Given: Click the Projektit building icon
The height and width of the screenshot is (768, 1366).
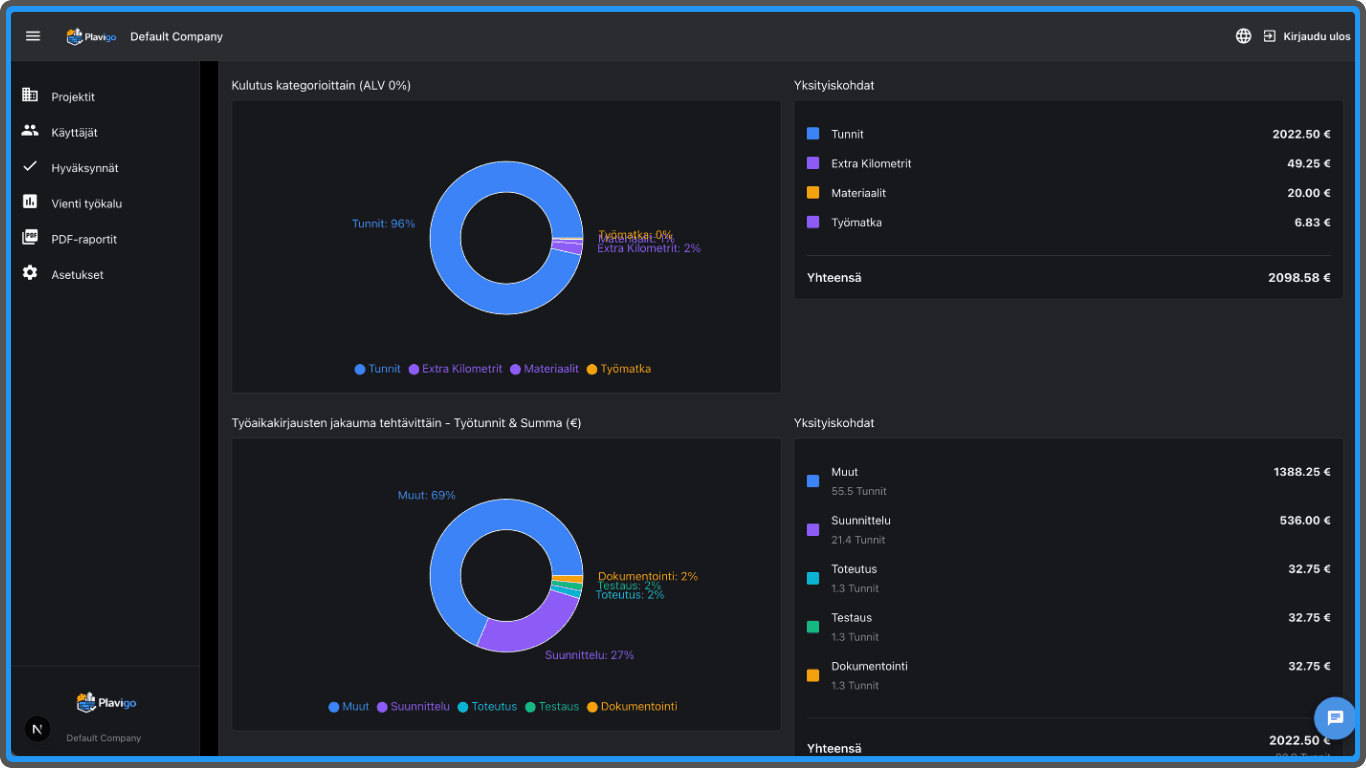Looking at the screenshot, I should point(30,95).
